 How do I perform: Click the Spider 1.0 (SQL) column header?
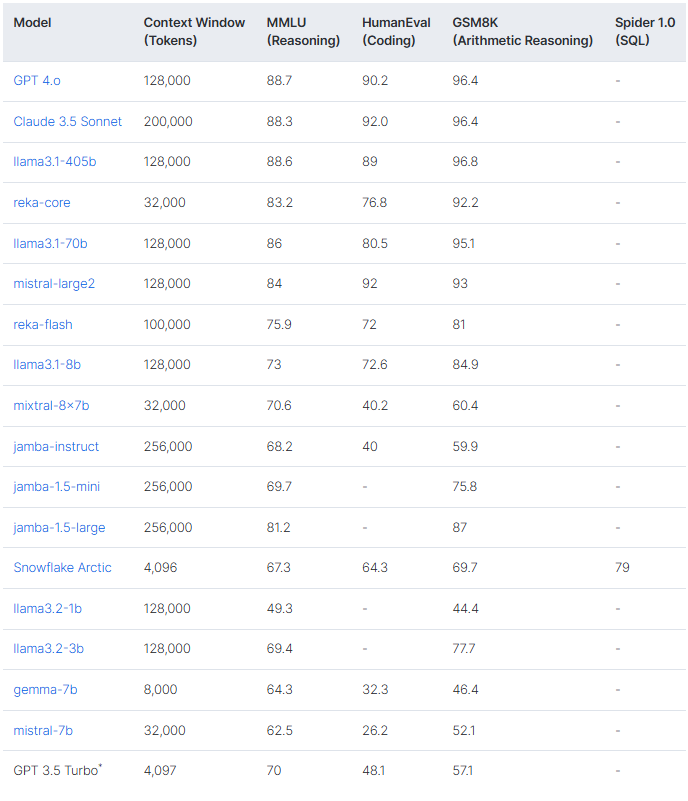click(646, 31)
